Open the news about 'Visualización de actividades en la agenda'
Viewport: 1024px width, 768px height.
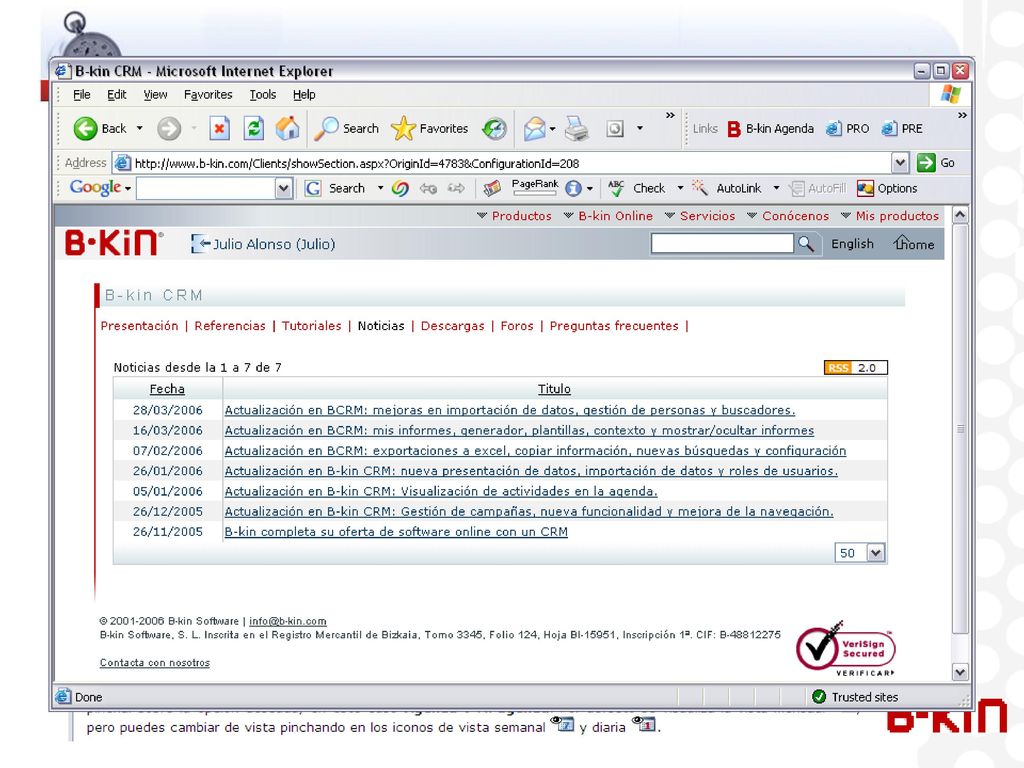(x=441, y=491)
